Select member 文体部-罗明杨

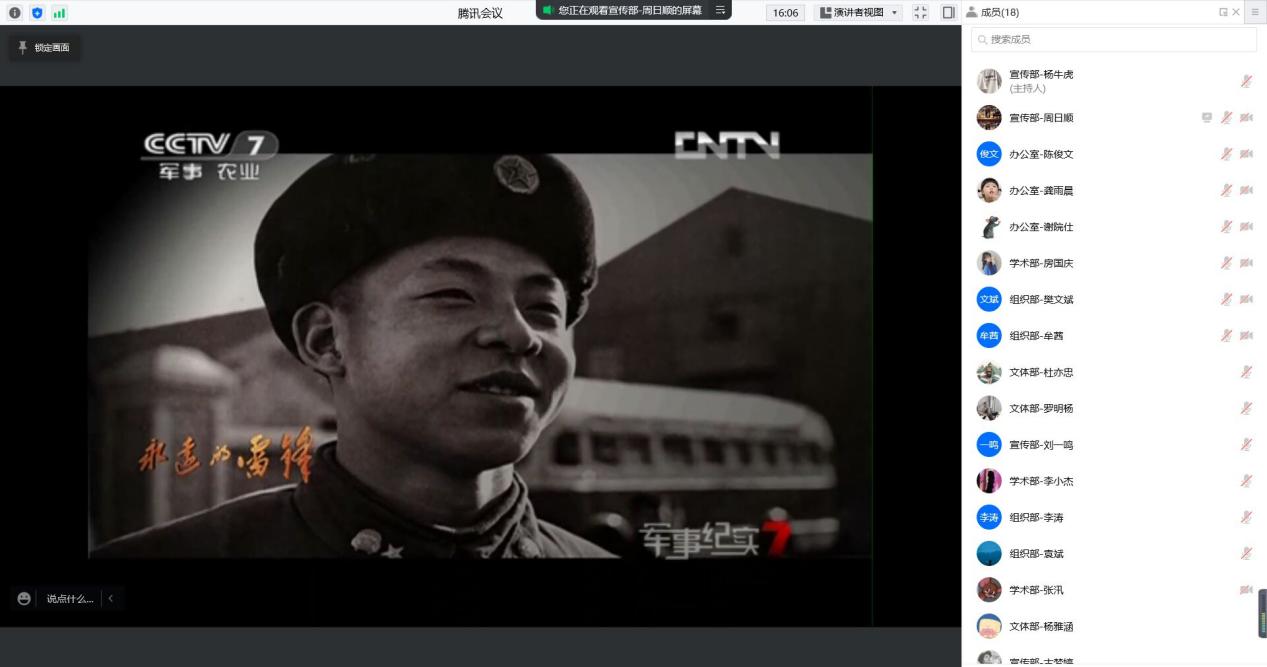pyautogui.click(x=1114, y=408)
